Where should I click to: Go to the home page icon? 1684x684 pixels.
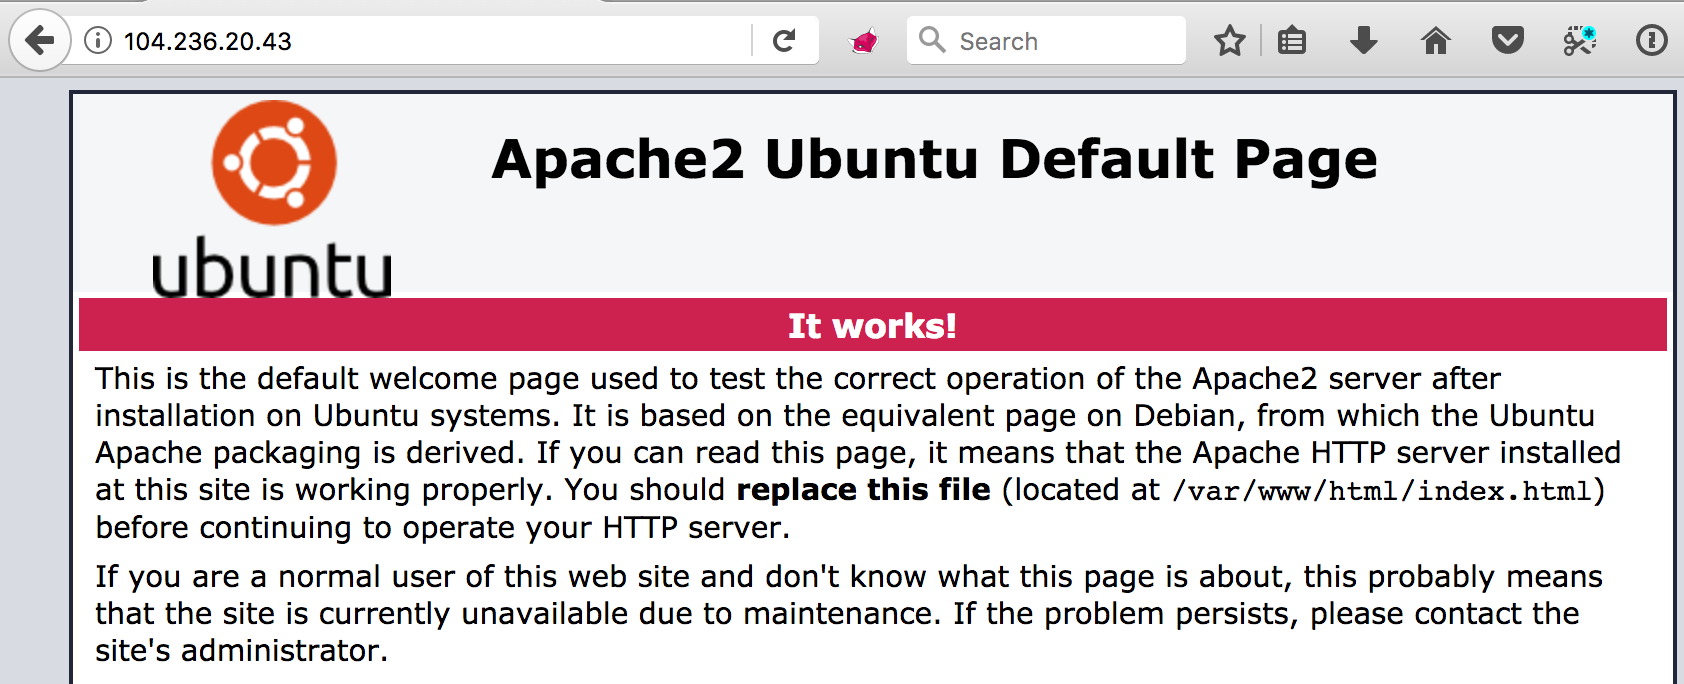[1436, 41]
